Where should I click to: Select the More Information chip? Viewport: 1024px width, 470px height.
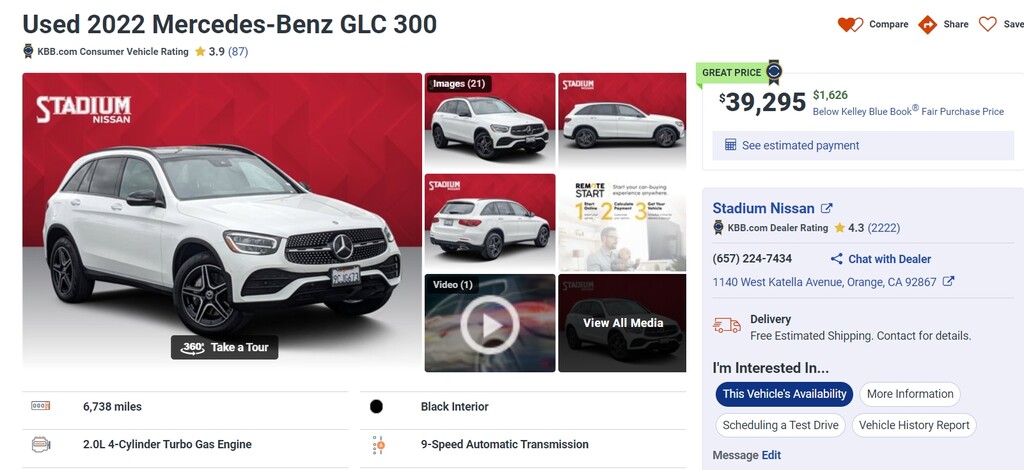click(910, 394)
